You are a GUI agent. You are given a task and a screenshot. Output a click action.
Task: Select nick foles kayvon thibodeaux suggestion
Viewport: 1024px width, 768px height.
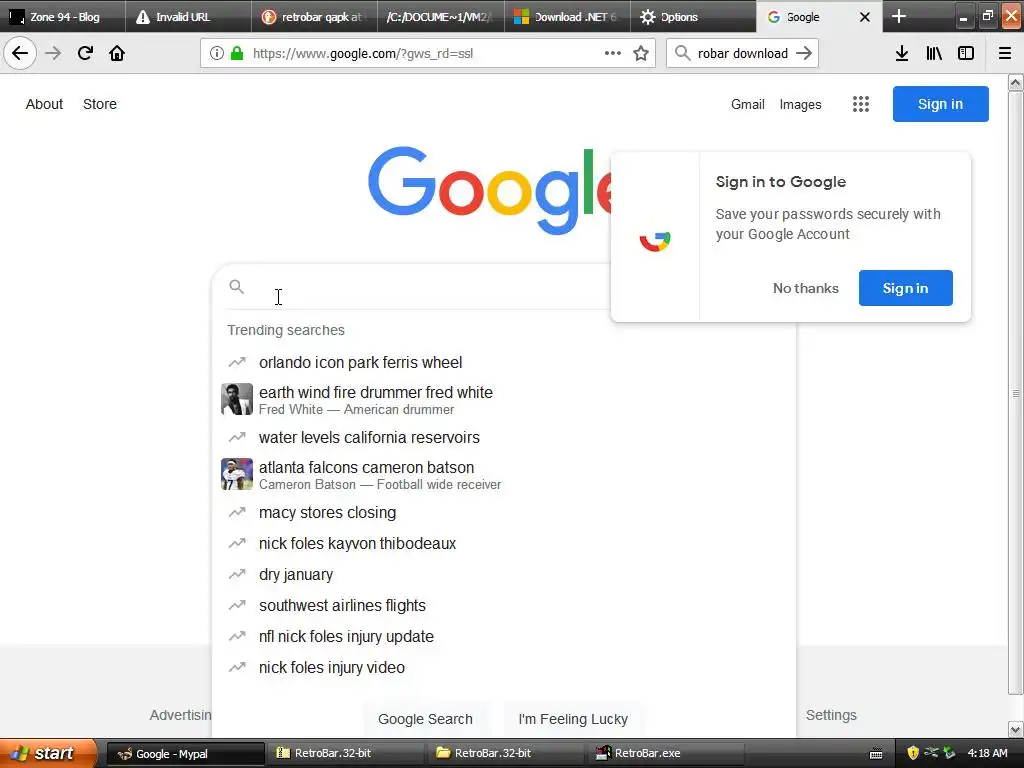(503, 543)
